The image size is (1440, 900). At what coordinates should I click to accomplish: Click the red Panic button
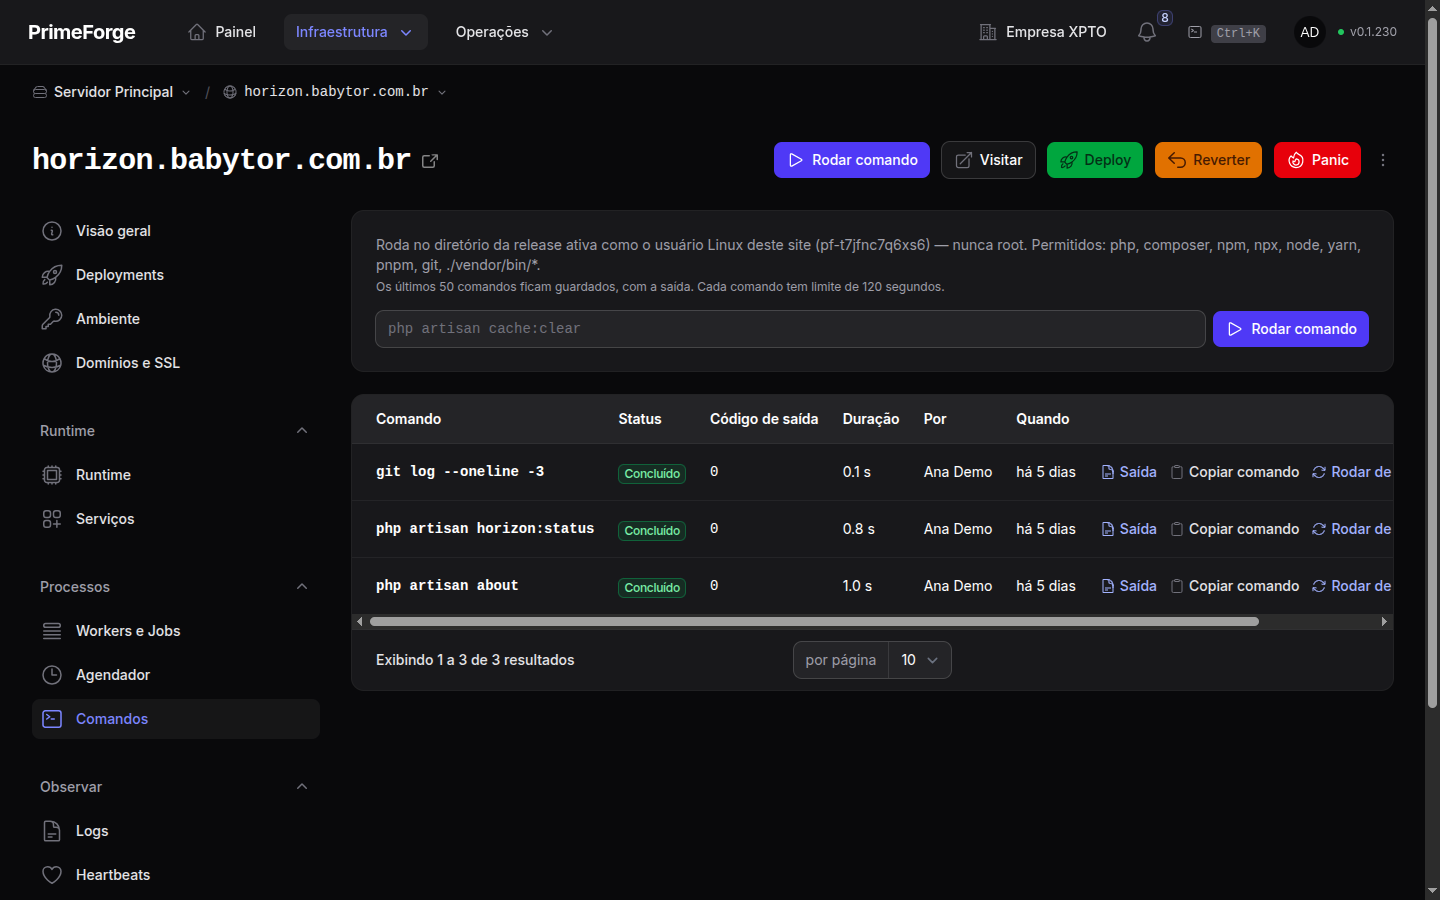[1318, 160]
